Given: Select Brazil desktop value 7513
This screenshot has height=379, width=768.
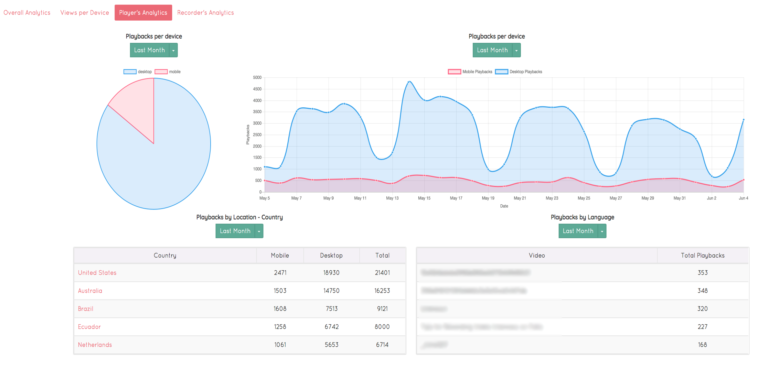Looking at the screenshot, I should [x=332, y=309].
